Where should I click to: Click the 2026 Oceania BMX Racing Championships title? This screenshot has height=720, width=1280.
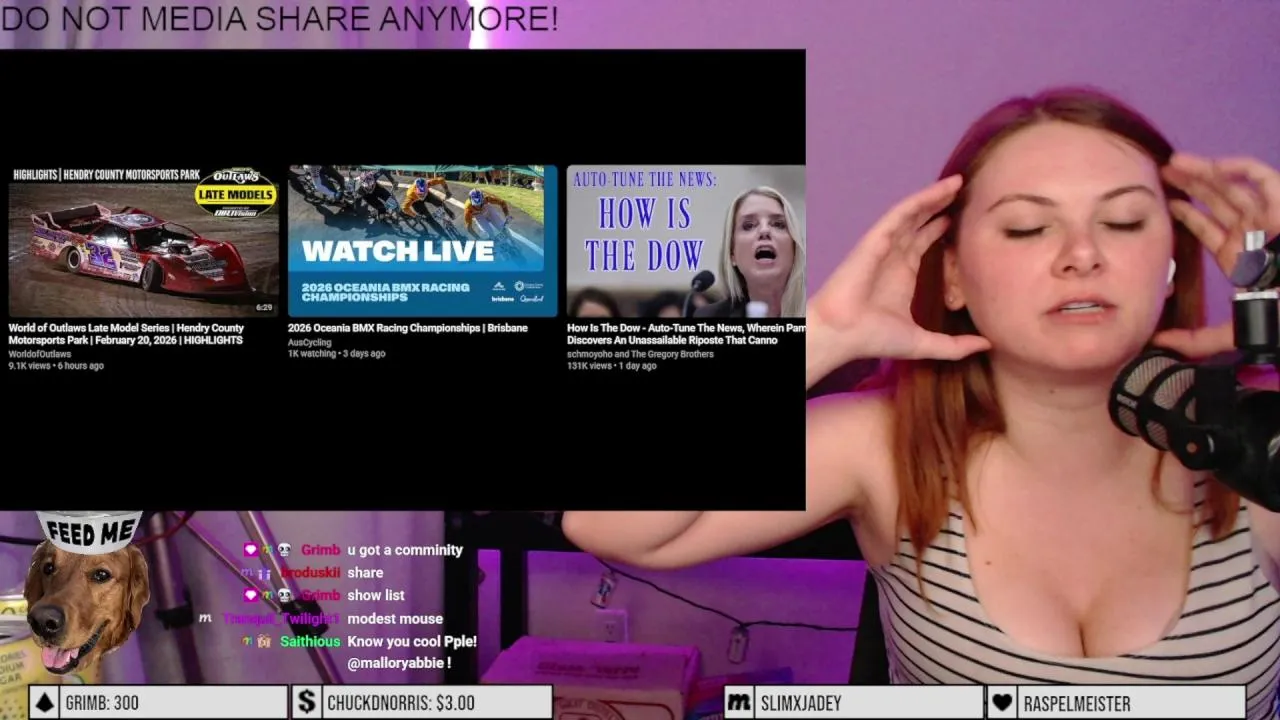click(408, 328)
